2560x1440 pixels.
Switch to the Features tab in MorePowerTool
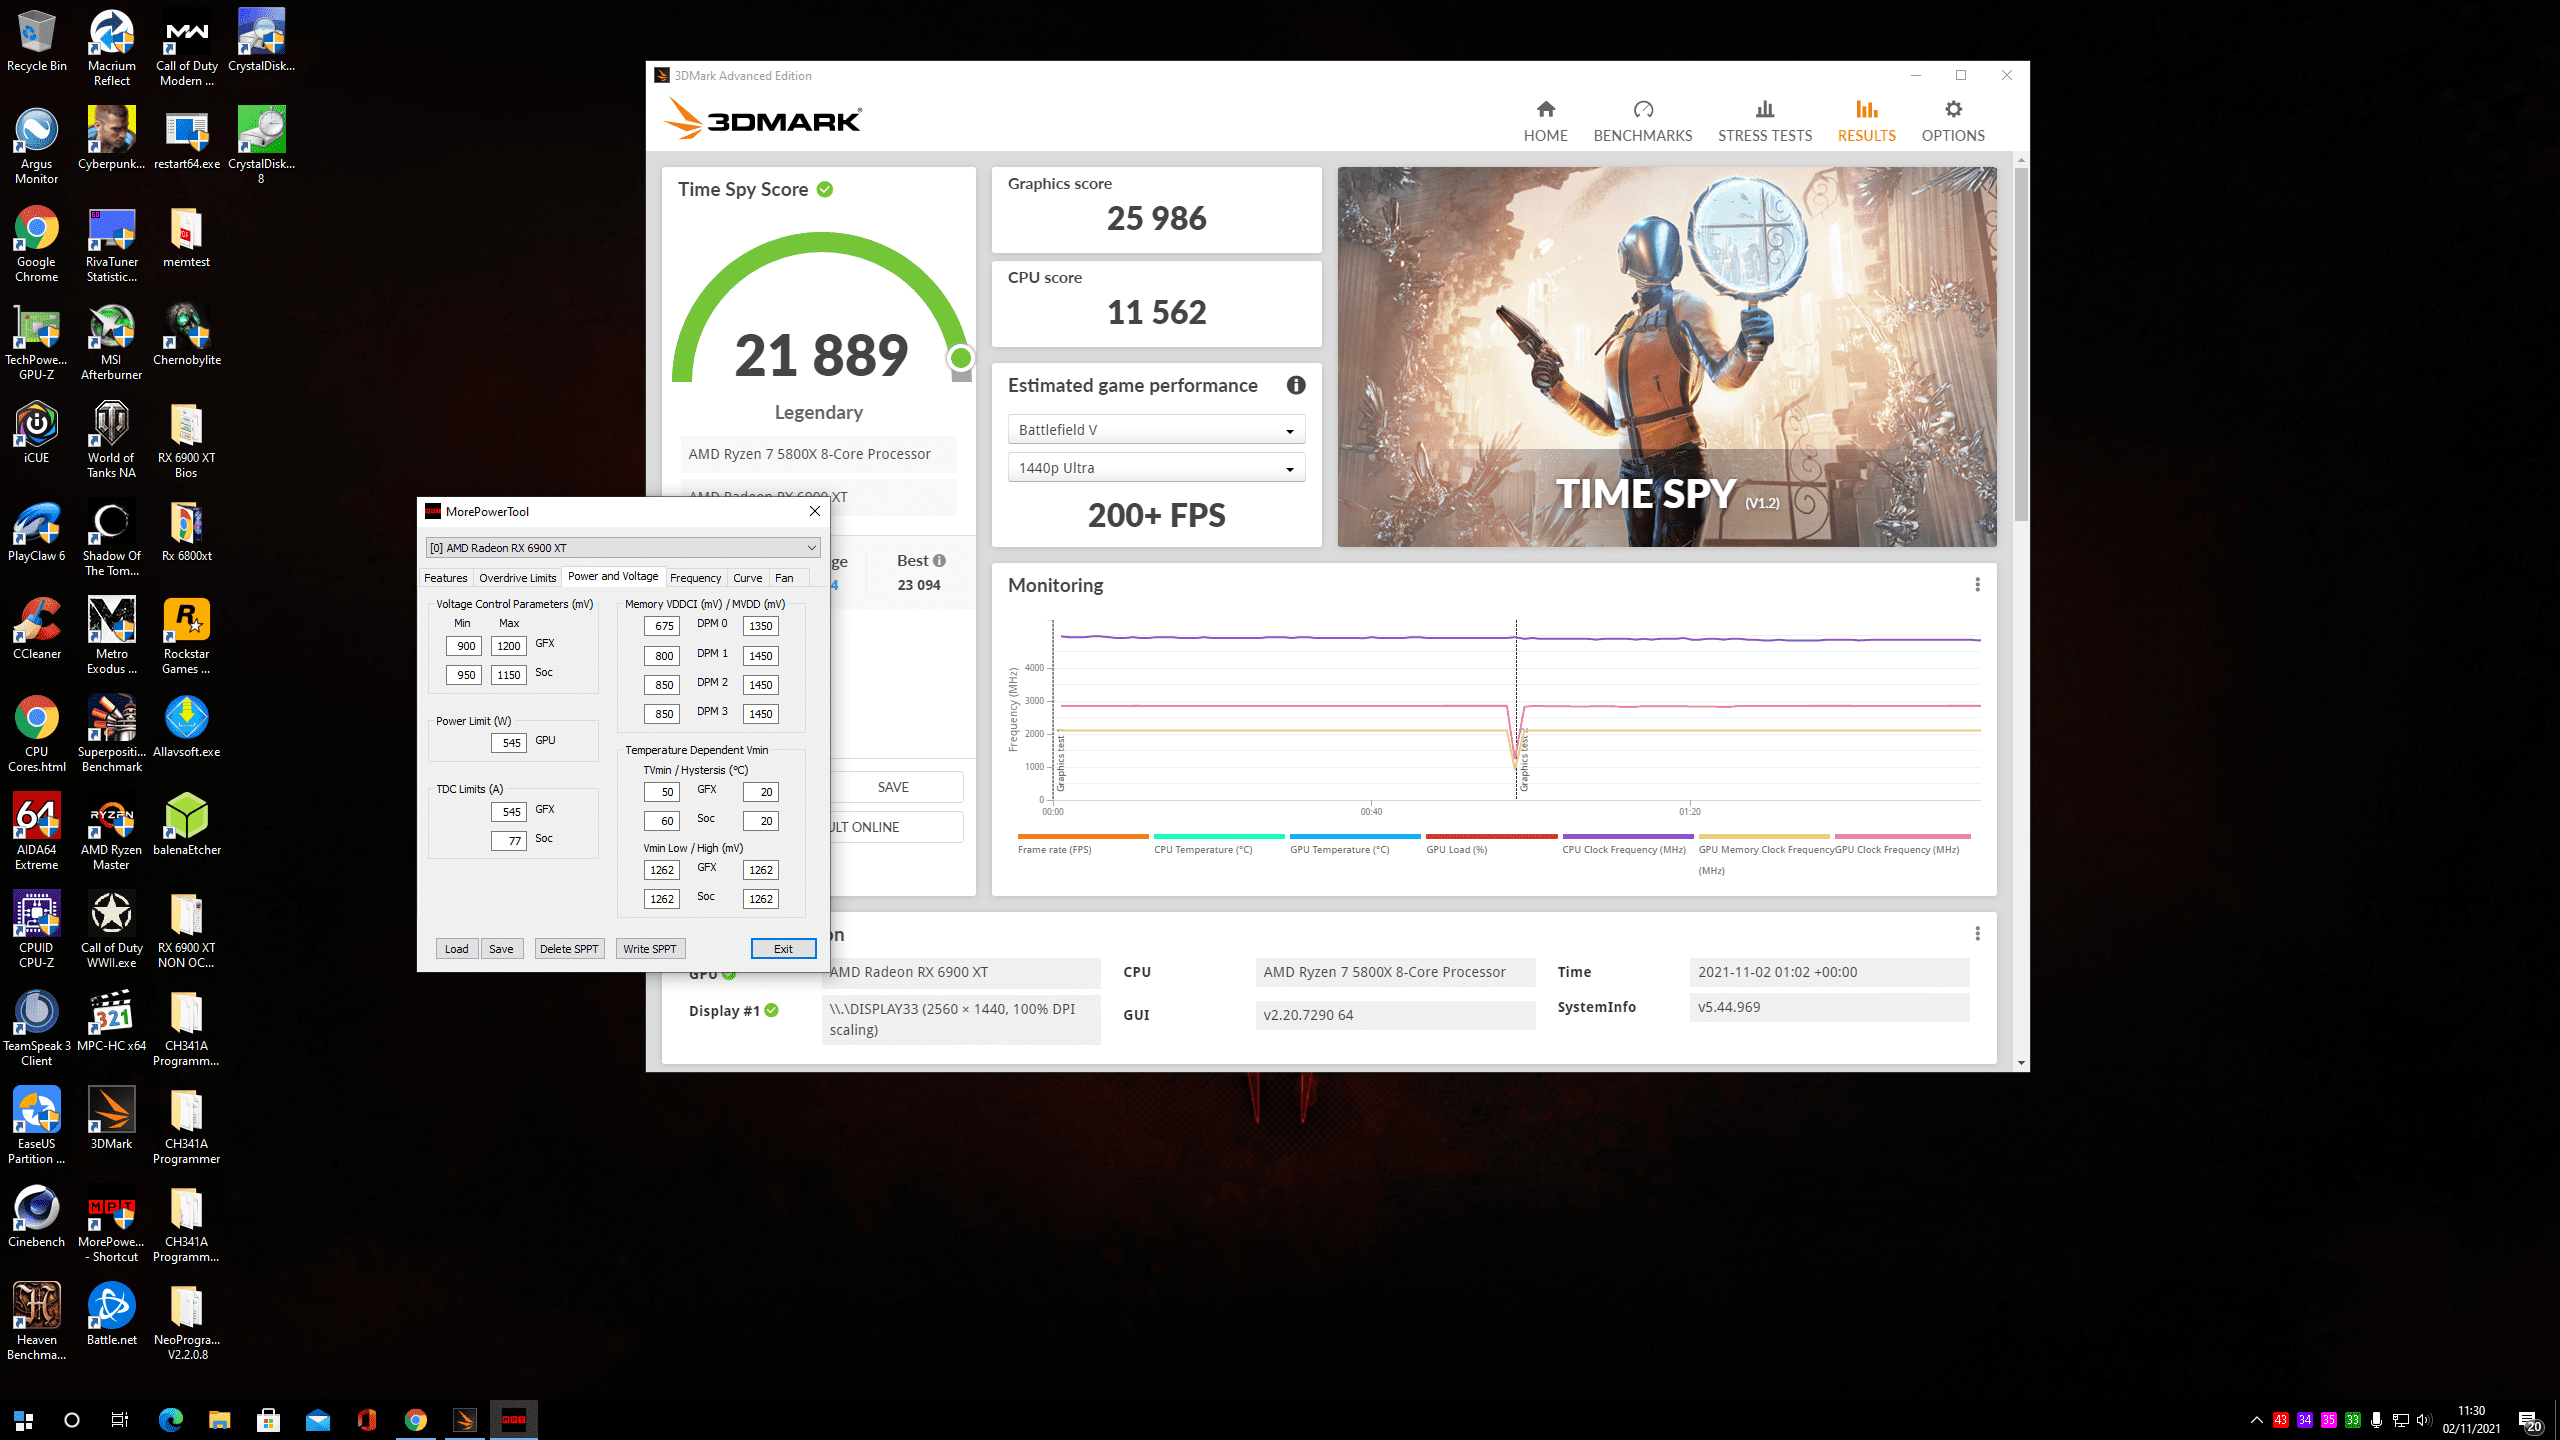point(445,578)
